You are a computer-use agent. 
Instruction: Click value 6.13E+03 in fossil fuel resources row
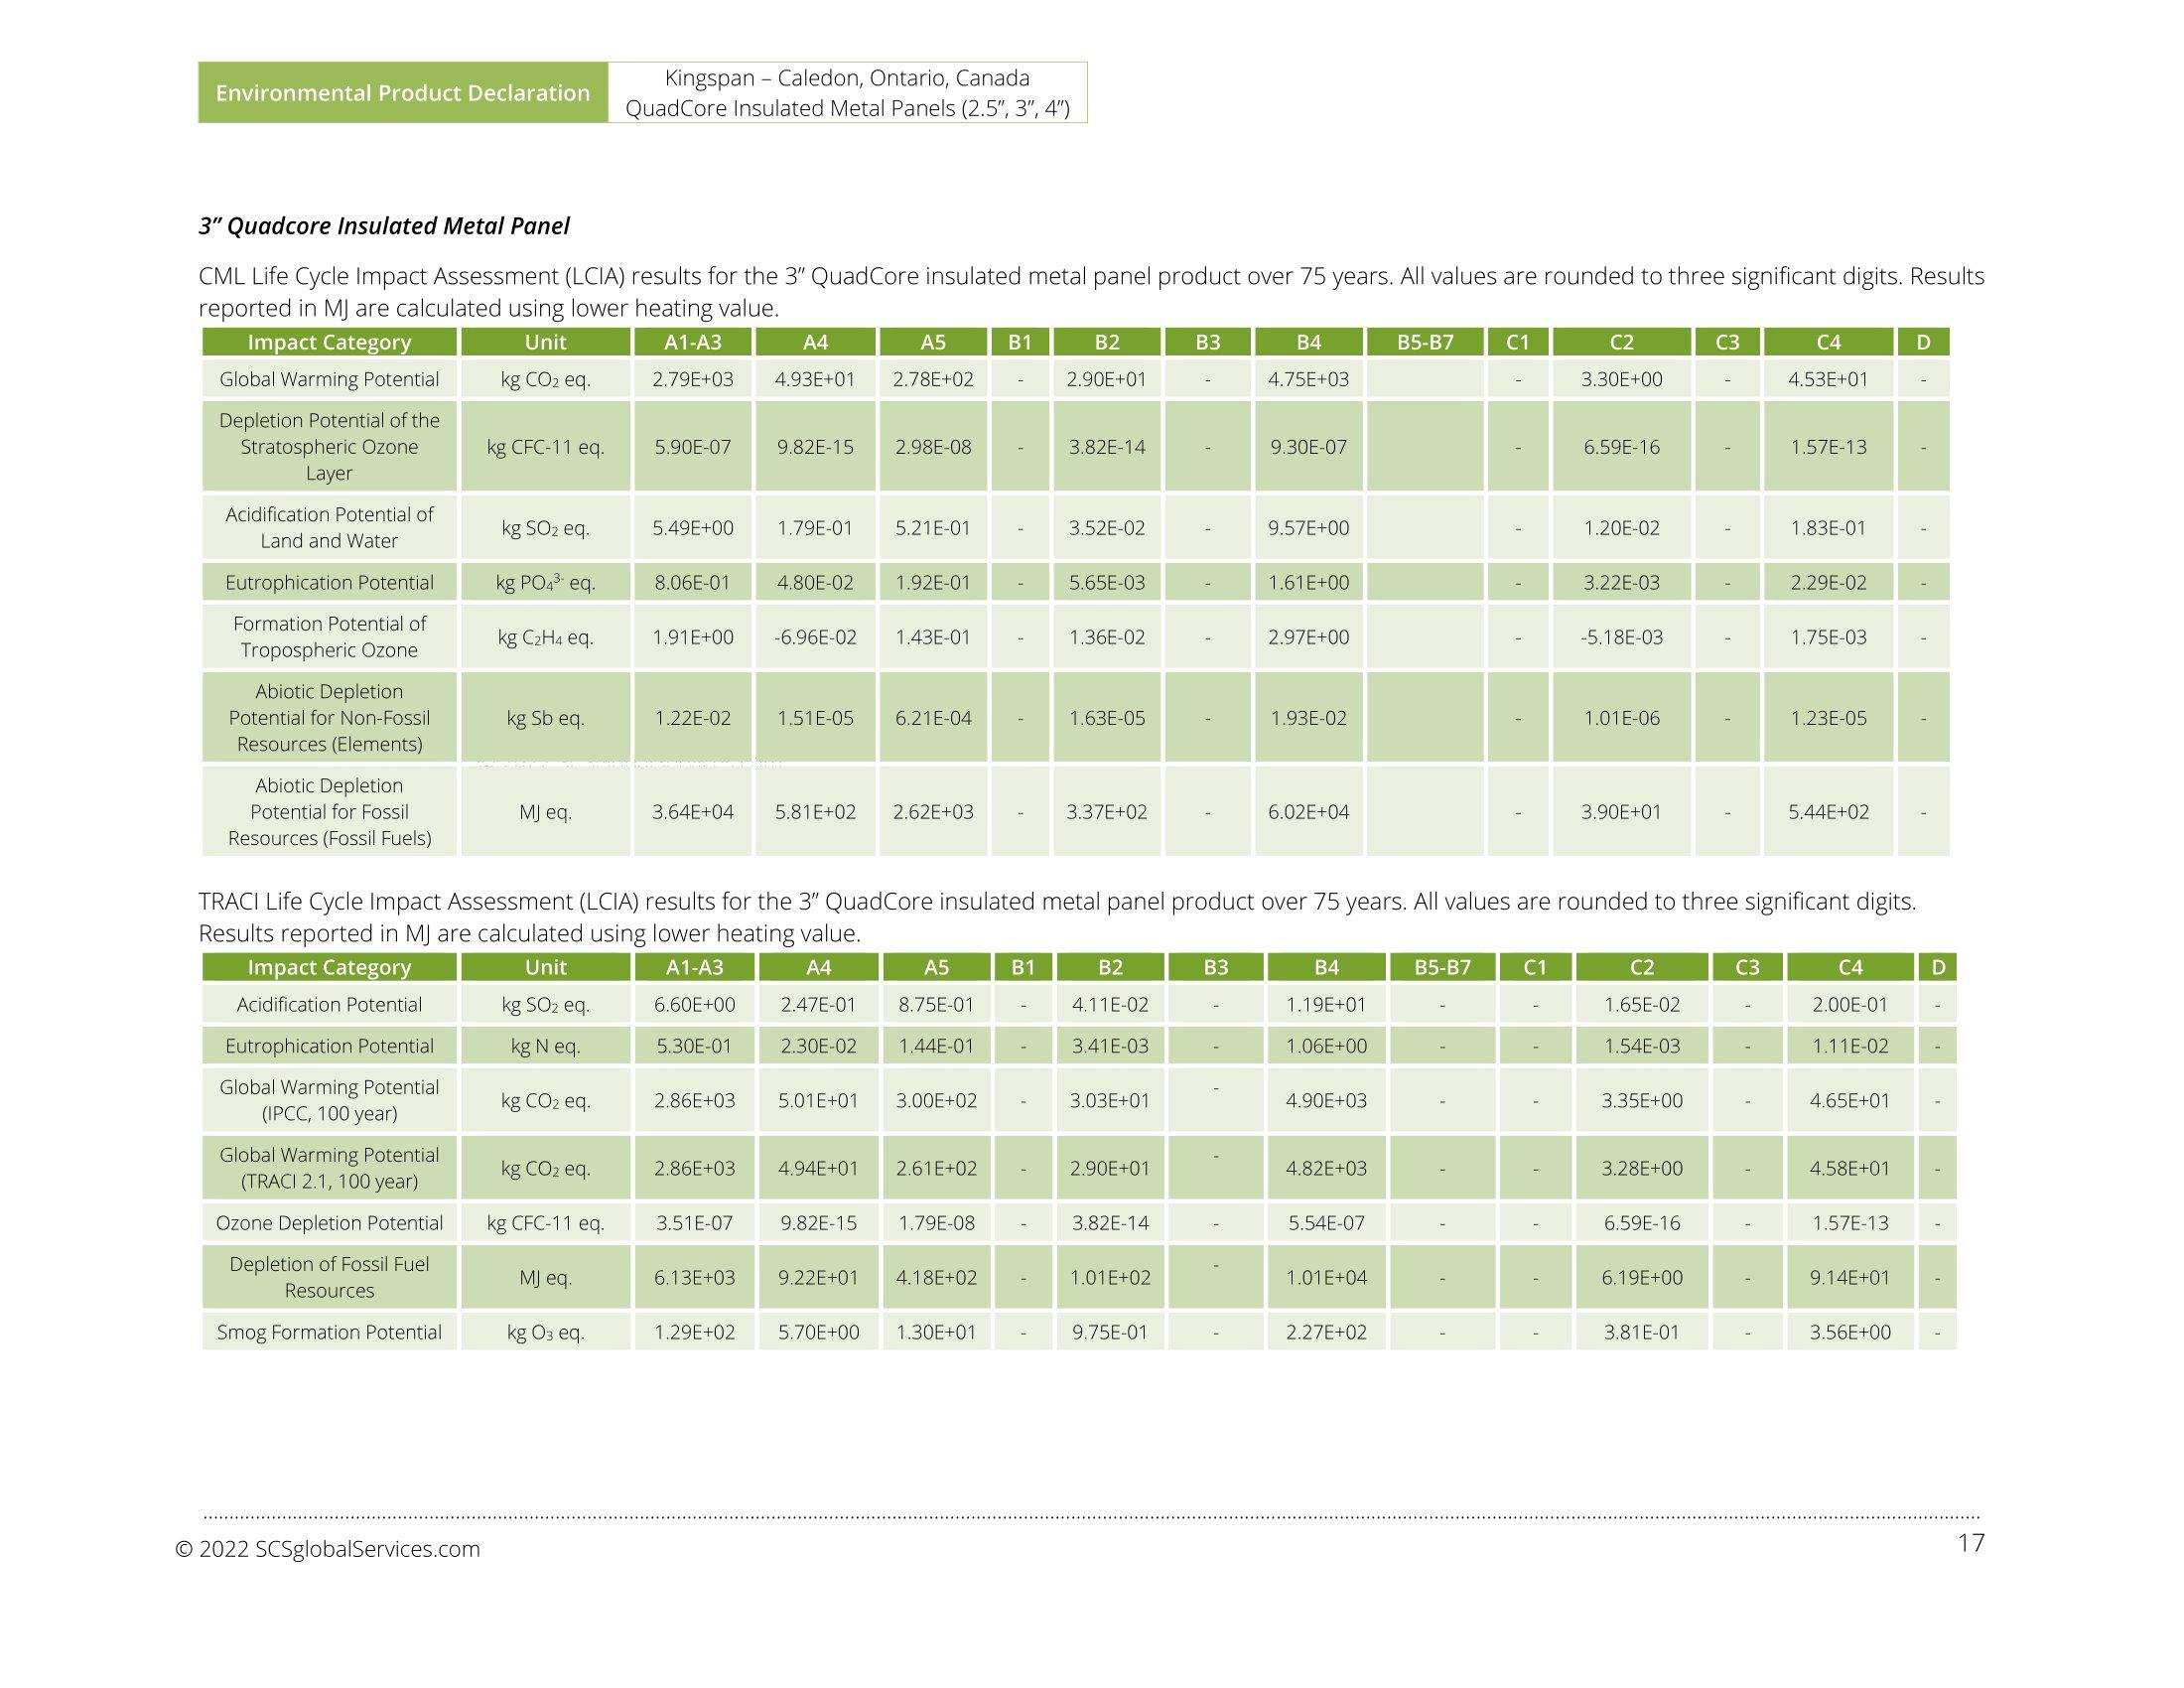(x=694, y=1277)
